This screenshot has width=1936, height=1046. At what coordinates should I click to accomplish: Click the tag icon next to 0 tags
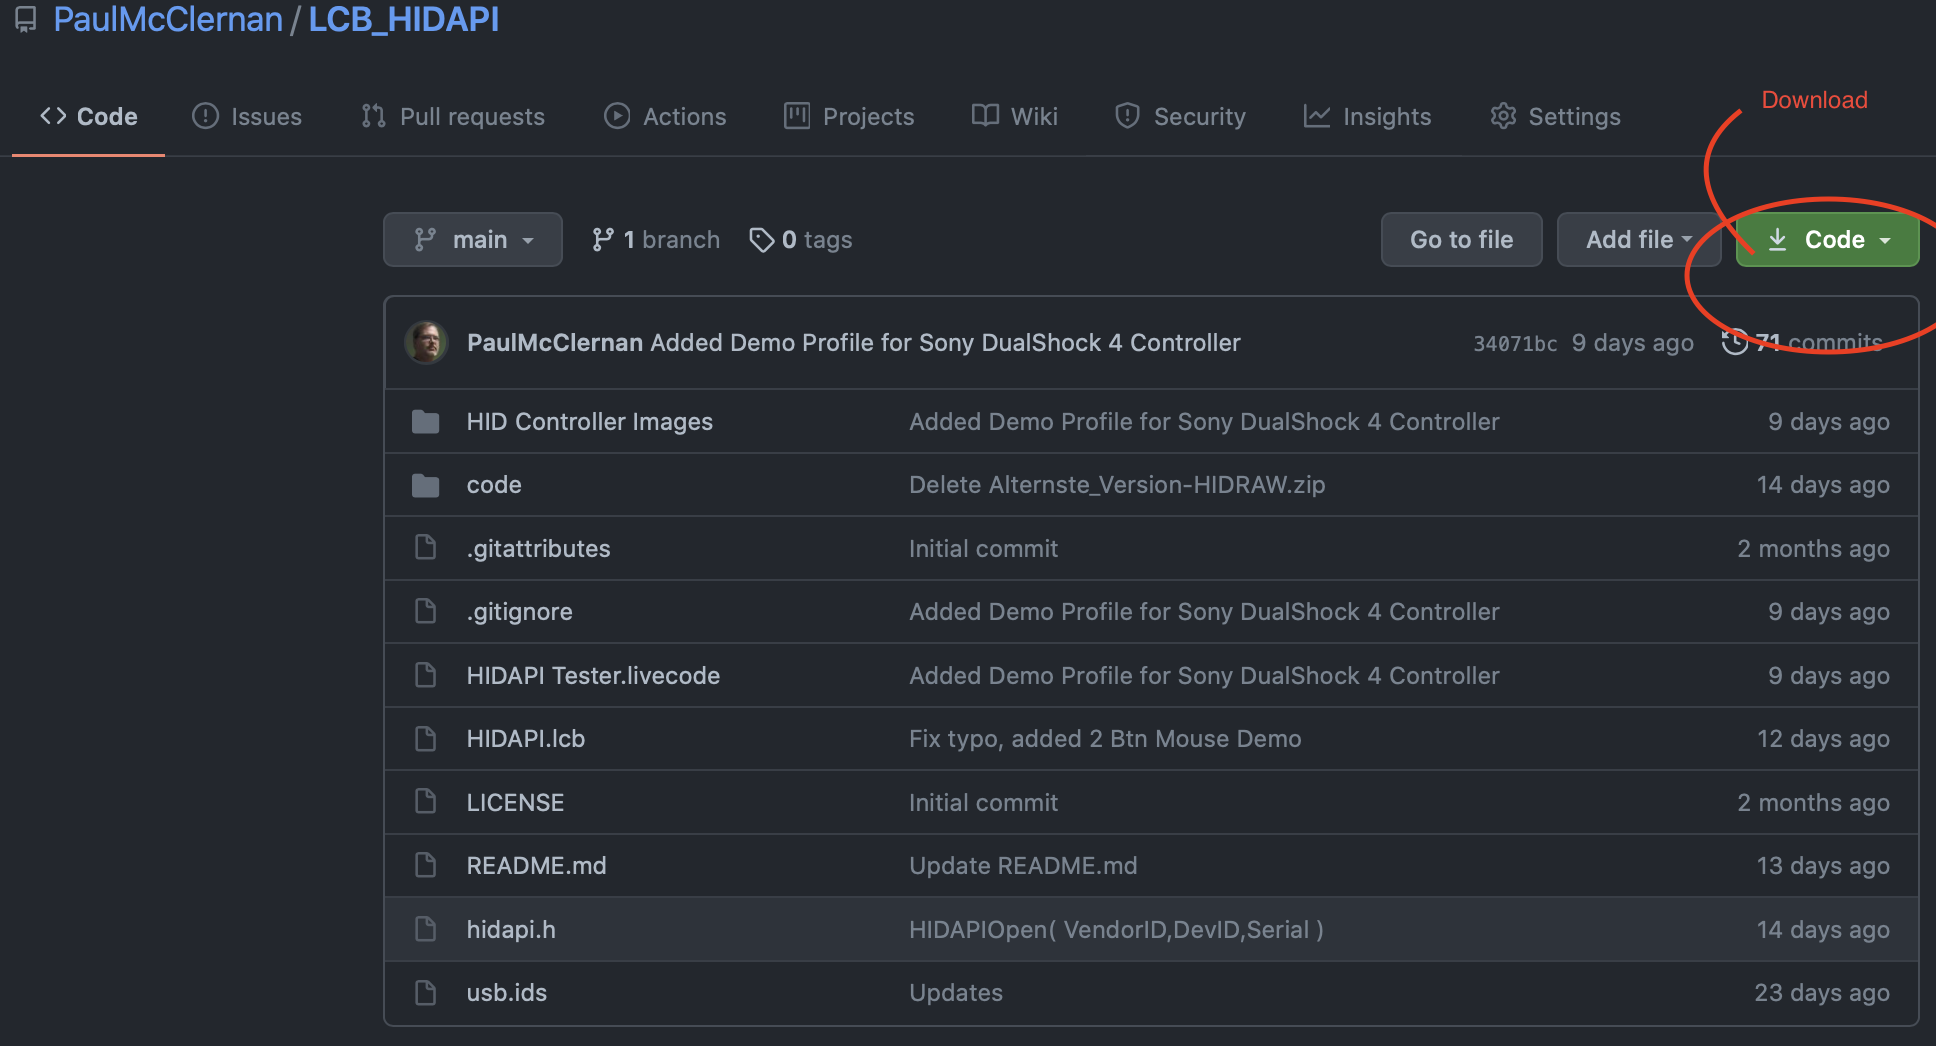click(762, 240)
